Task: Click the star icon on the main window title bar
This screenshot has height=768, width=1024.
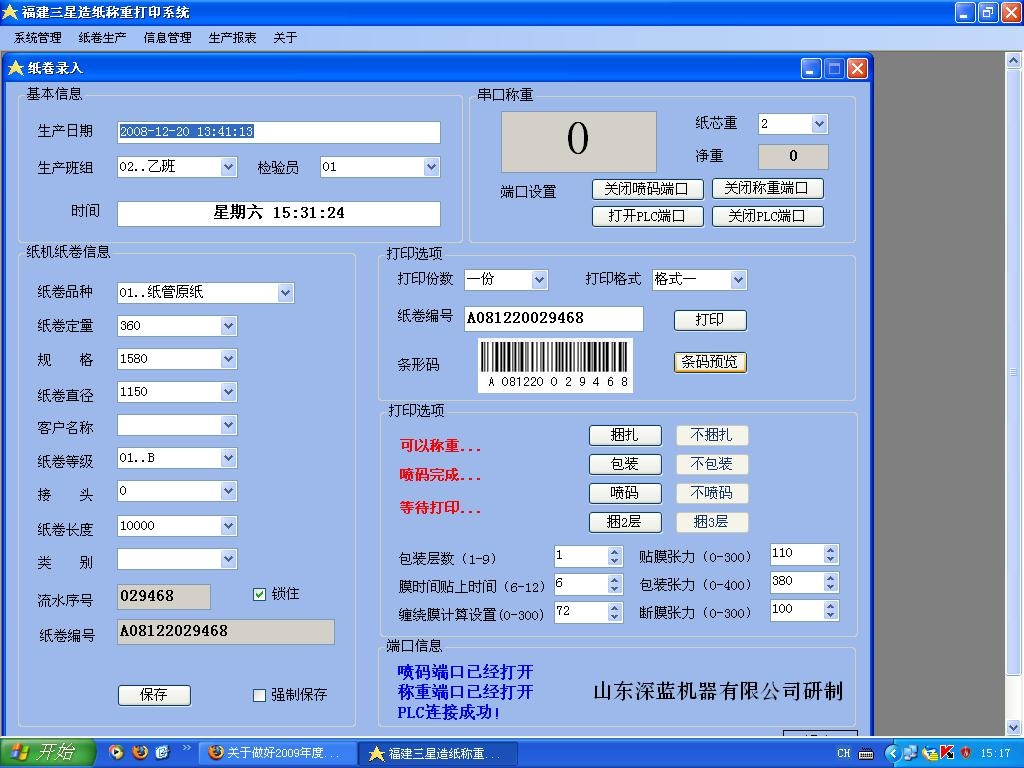Action: point(10,12)
